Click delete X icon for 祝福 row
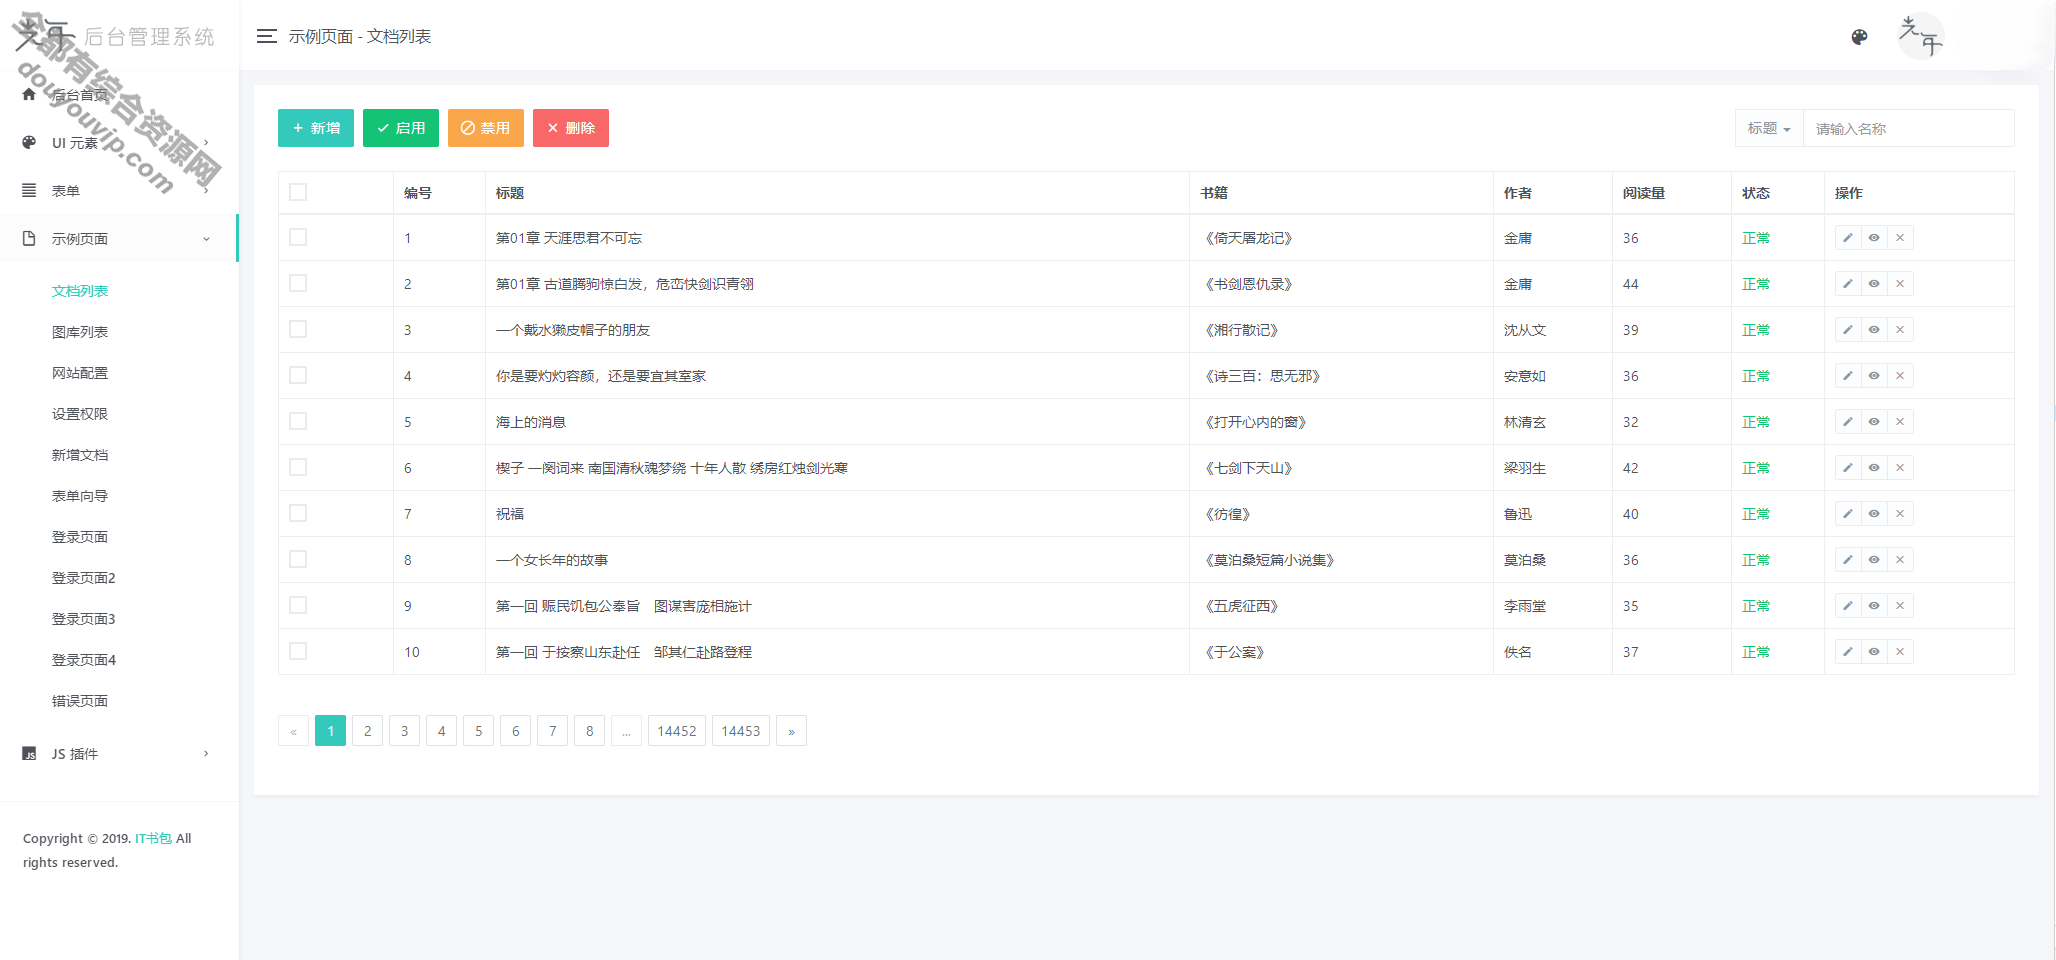The width and height of the screenshot is (2056, 960). tap(1900, 514)
